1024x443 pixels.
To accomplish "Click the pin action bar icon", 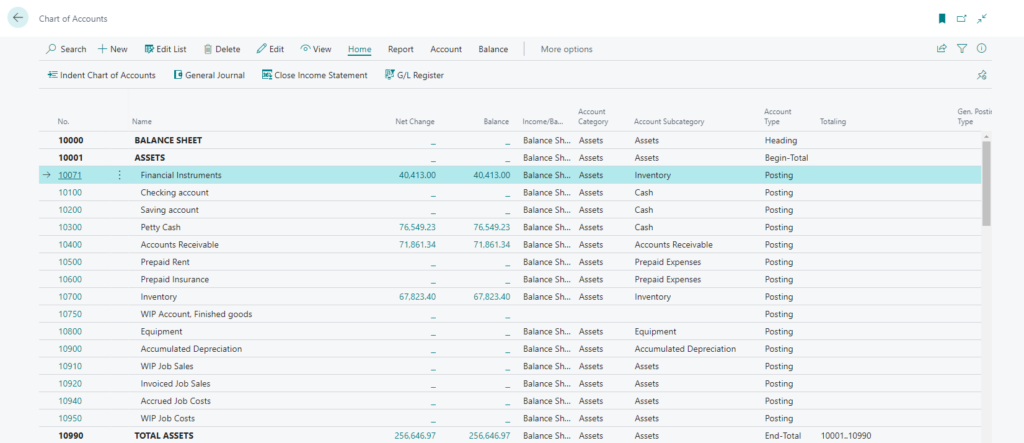I will pyautogui.click(x=982, y=75).
